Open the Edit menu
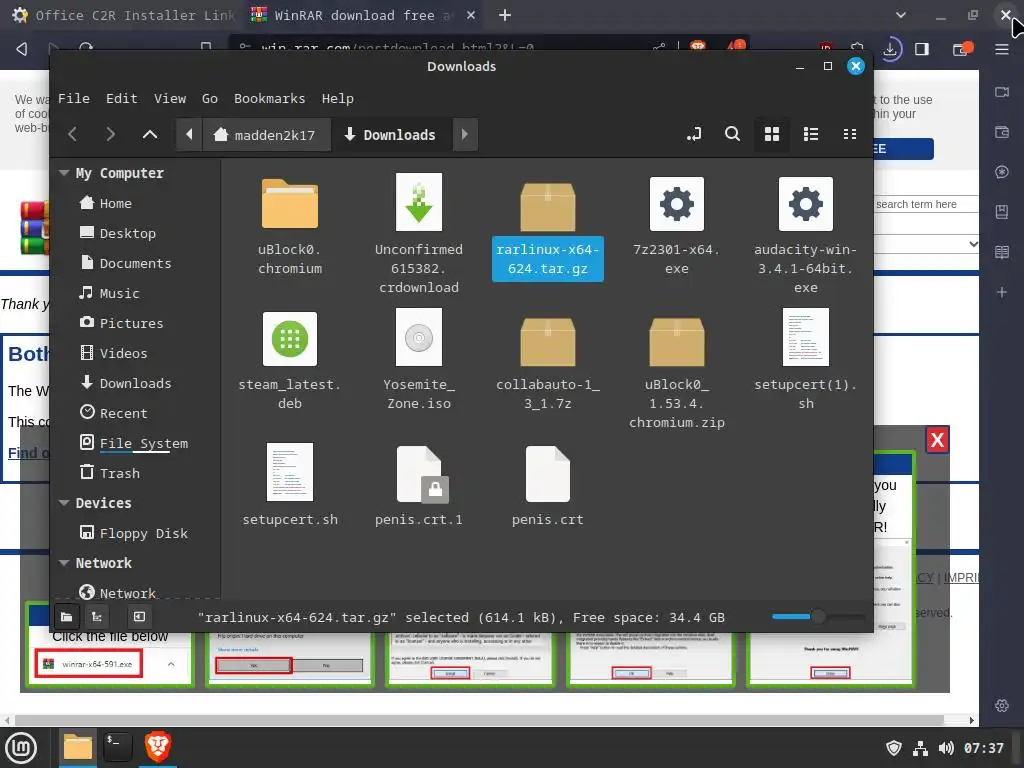The height and width of the screenshot is (768, 1024). coord(121,99)
